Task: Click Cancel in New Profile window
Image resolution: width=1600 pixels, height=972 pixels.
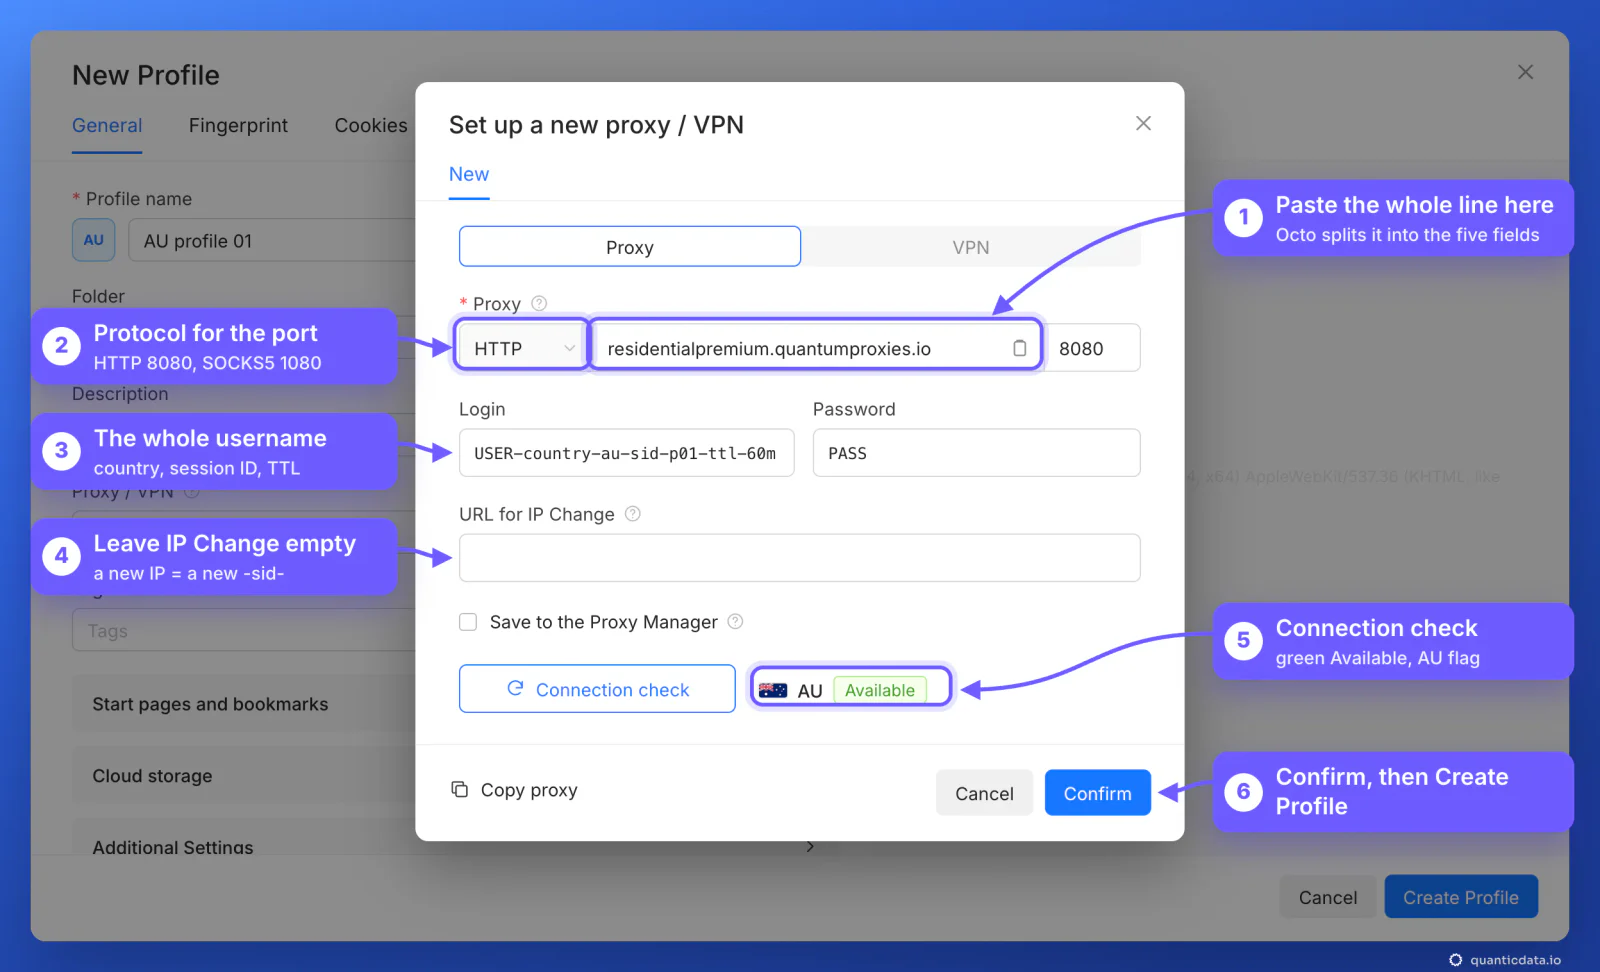Action: [x=1328, y=897]
